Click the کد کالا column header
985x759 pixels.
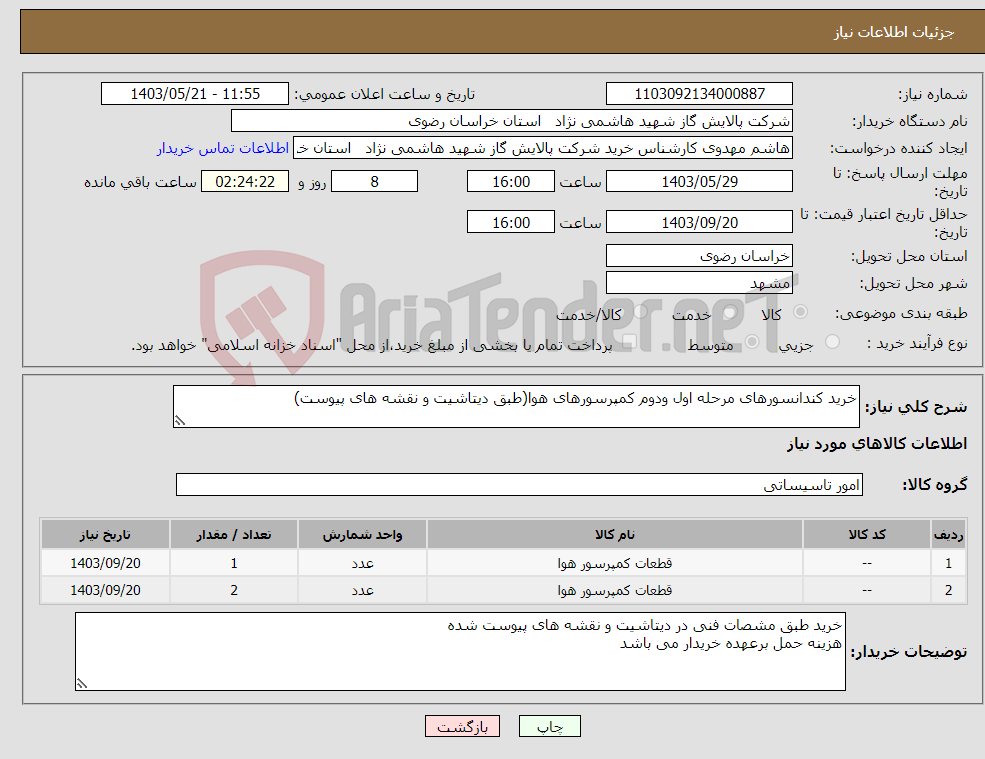click(867, 534)
